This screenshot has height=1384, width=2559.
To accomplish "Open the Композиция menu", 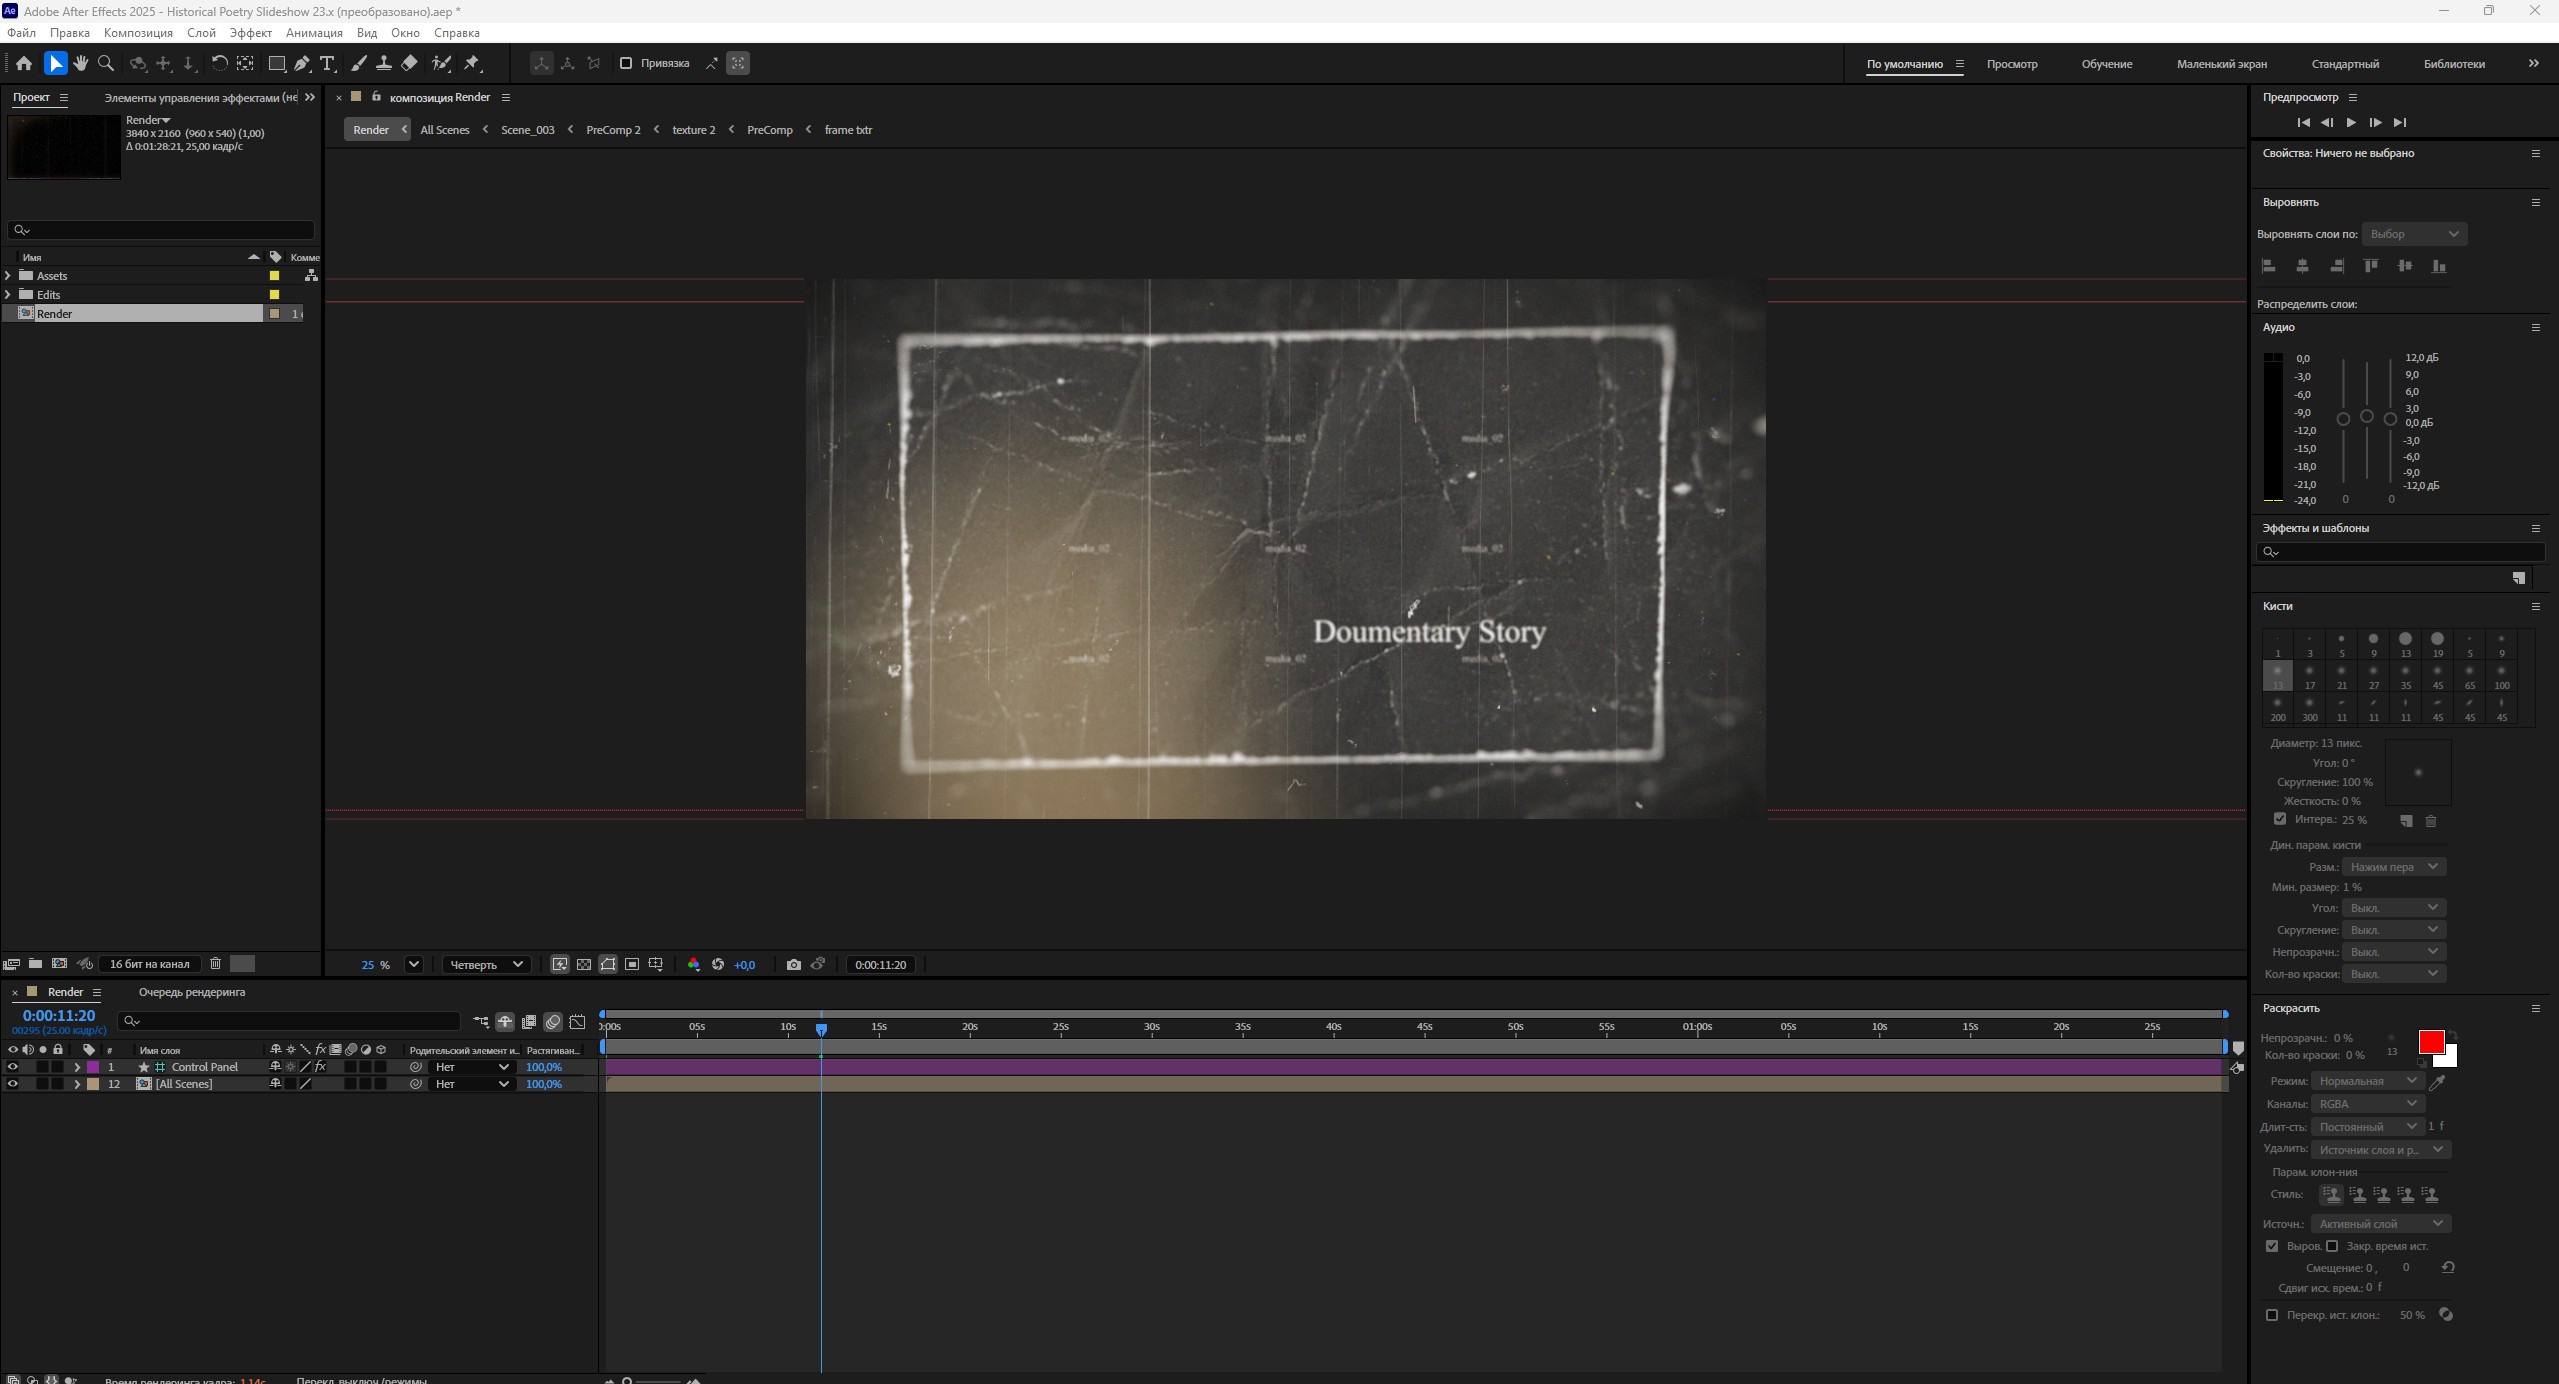I will tap(138, 33).
